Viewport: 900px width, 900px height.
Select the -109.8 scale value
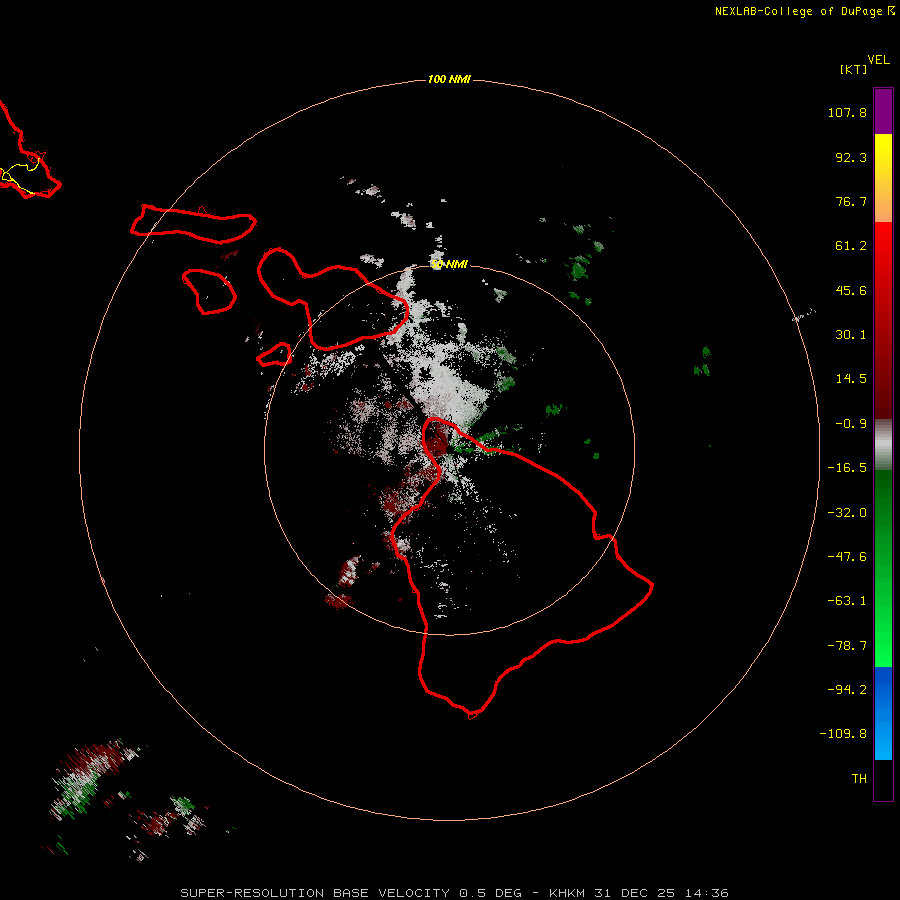tap(843, 734)
